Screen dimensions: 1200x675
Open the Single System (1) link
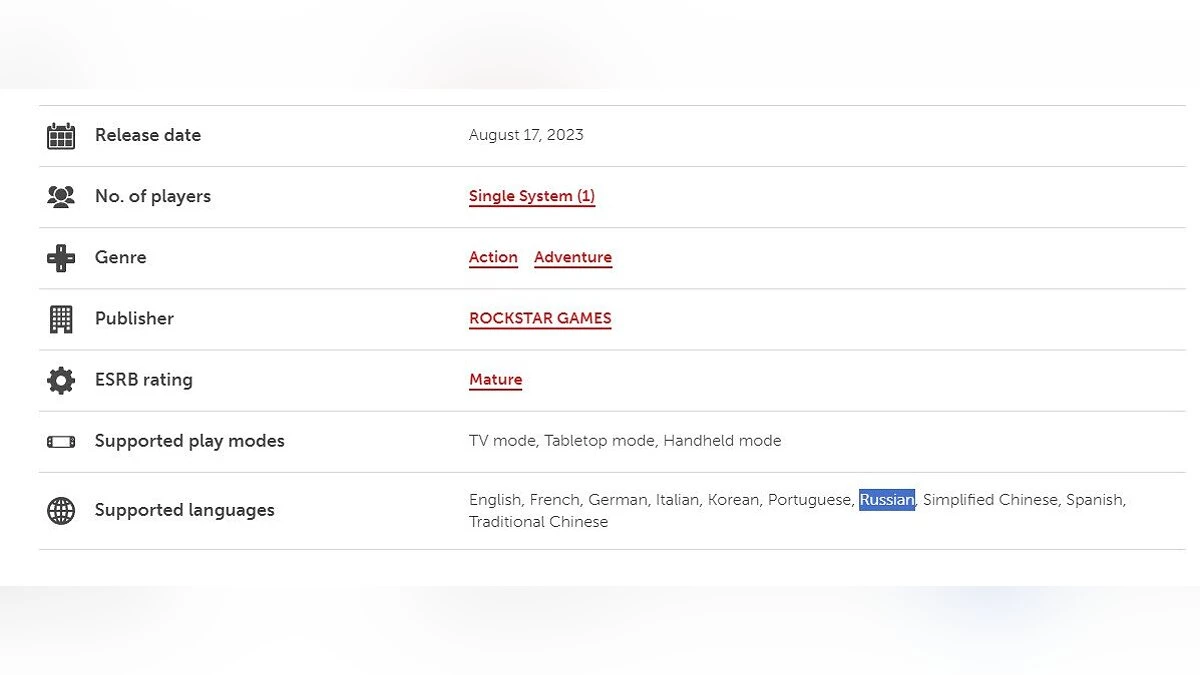click(531, 196)
